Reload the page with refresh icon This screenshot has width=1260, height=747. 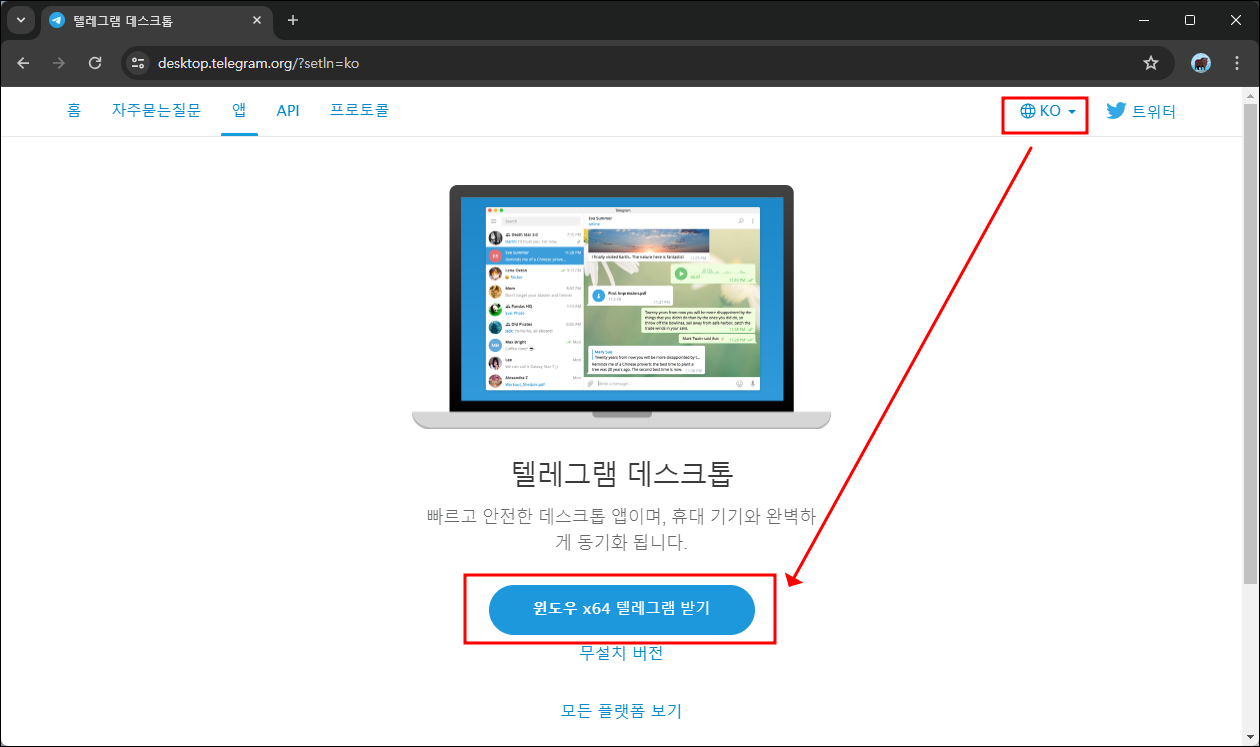95,63
